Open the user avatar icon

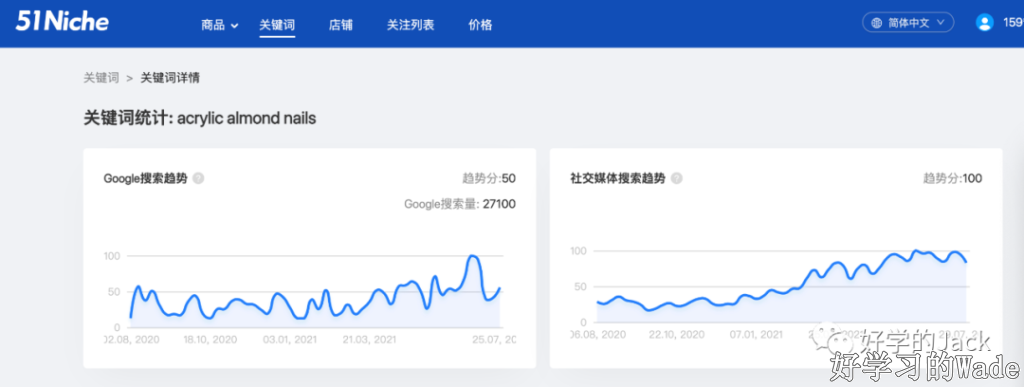tap(984, 23)
